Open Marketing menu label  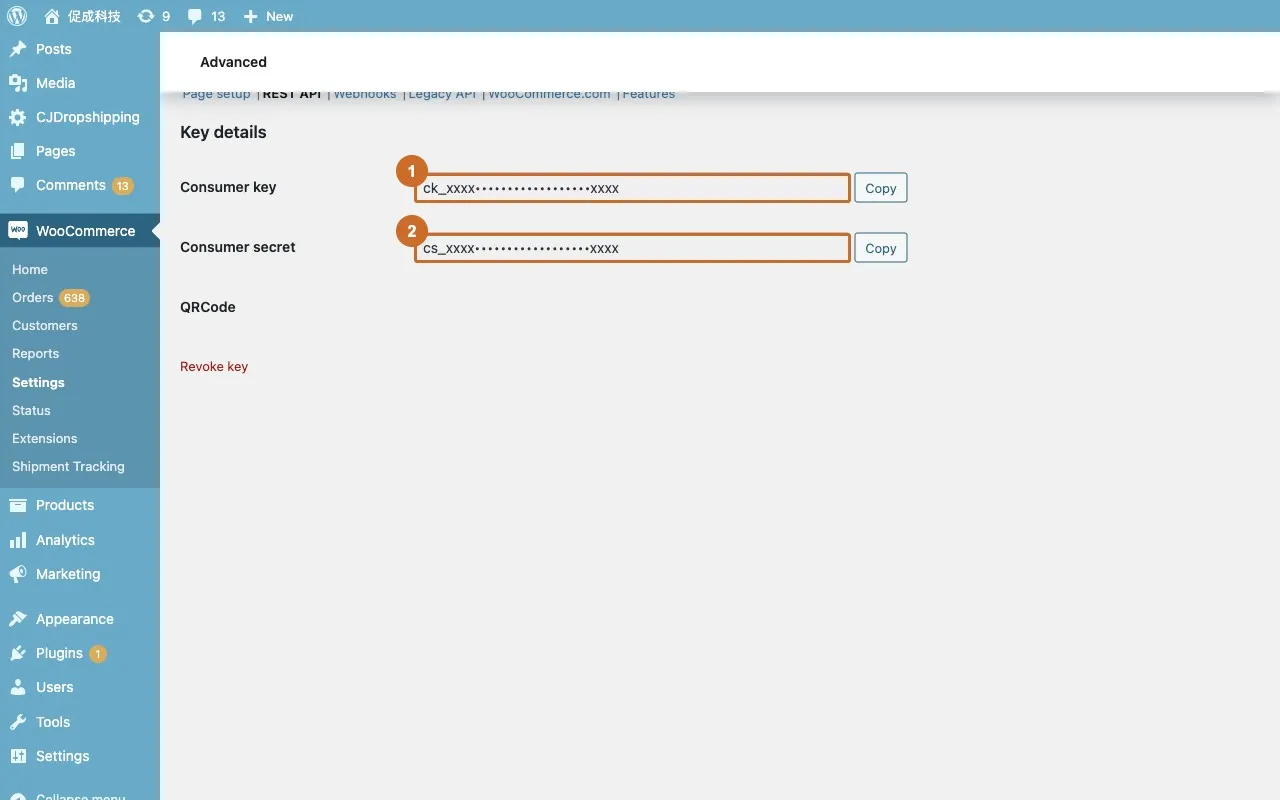click(68, 574)
